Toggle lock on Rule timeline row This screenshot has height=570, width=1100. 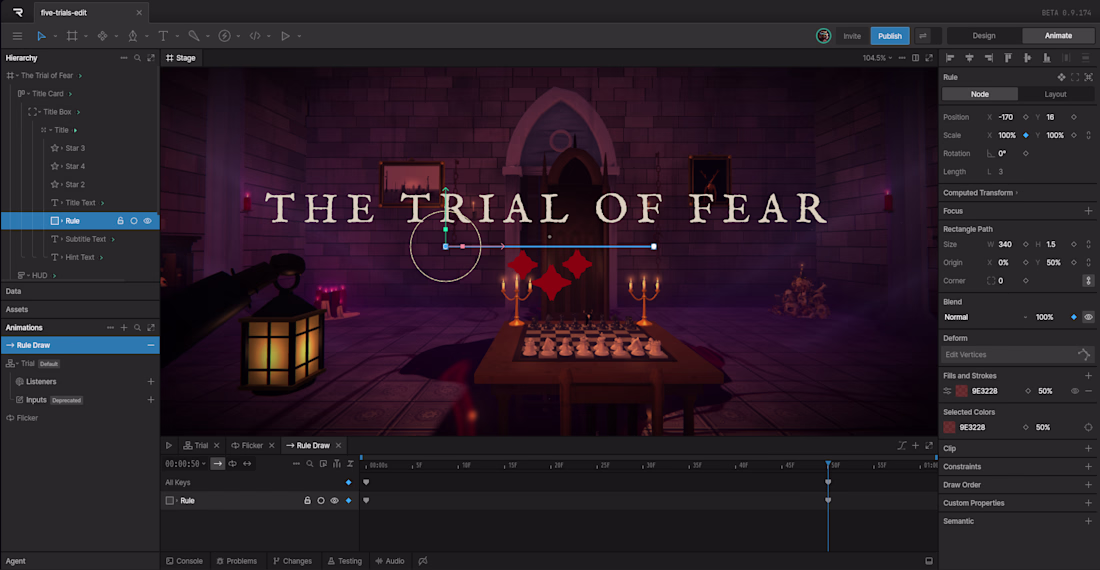point(307,501)
